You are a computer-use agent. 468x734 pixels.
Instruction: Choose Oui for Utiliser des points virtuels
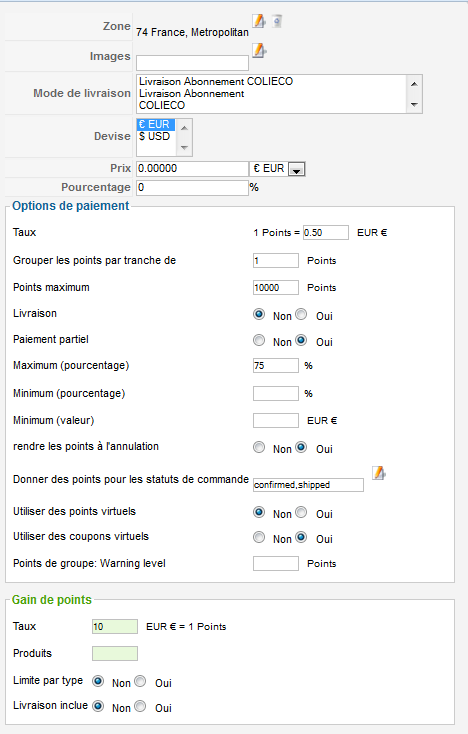(301, 512)
